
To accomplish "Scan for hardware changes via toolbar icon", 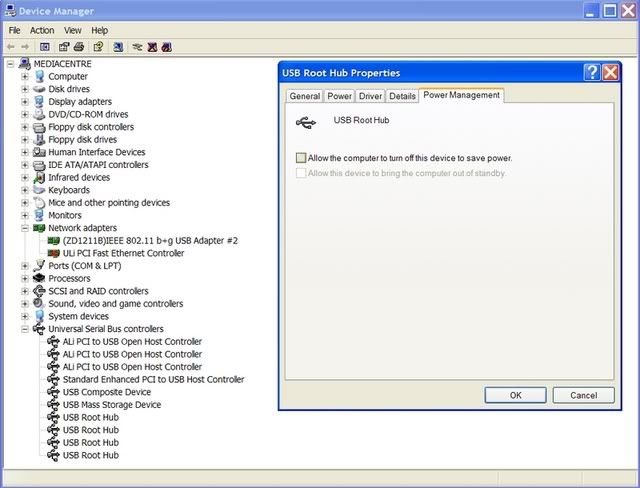I will (x=118, y=47).
